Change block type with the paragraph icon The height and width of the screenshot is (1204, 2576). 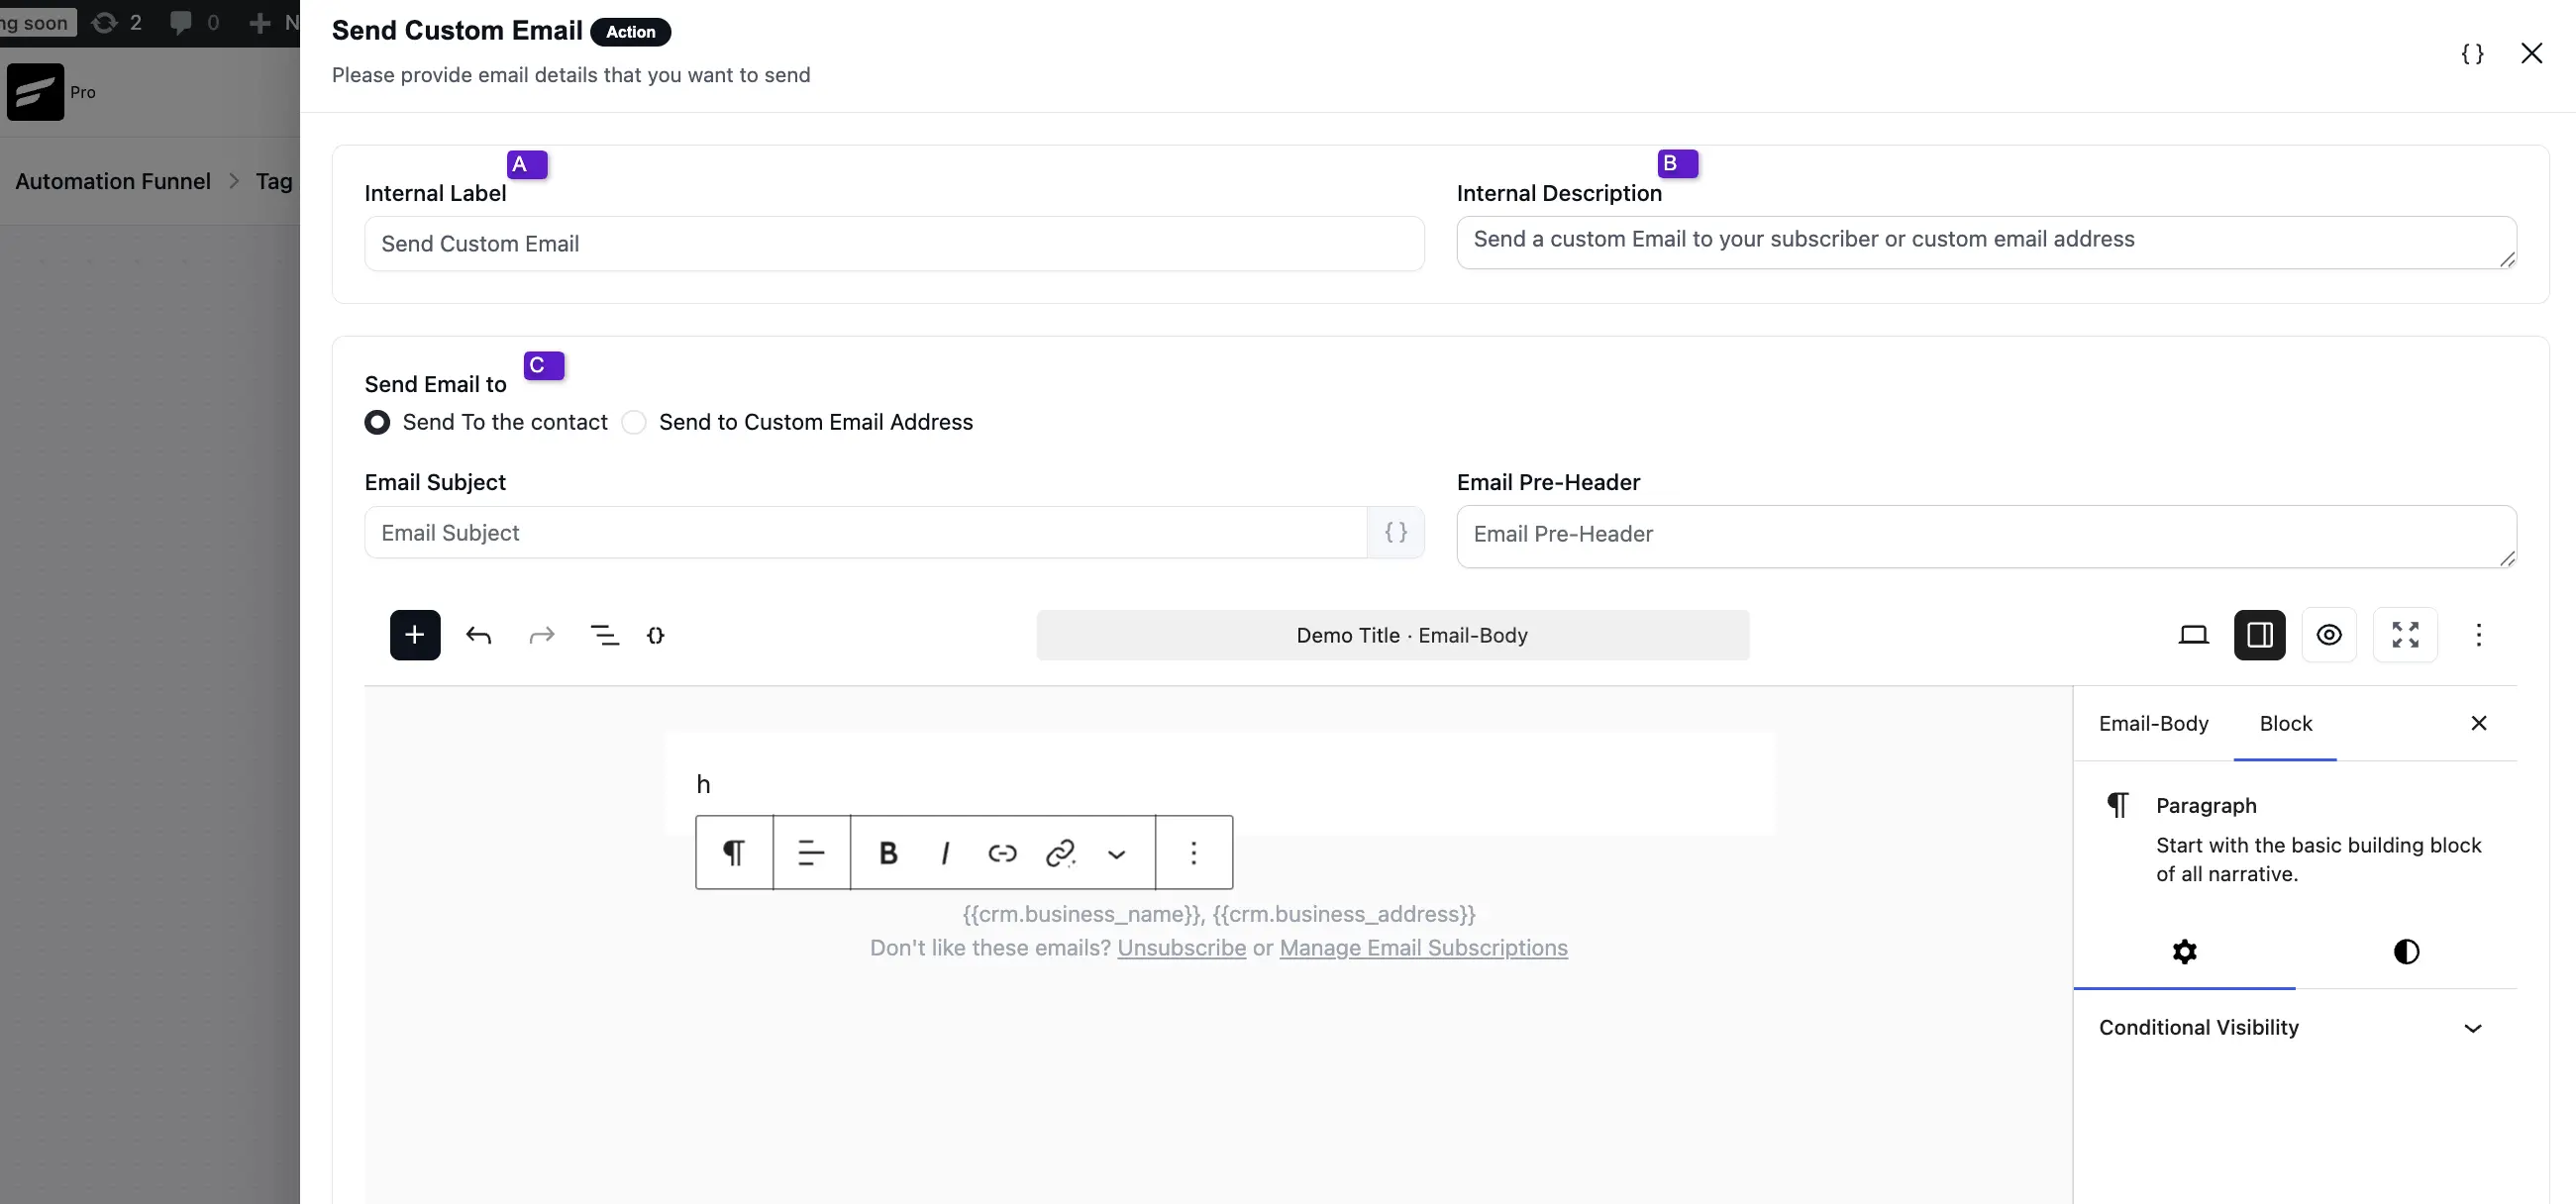point(734,853)
